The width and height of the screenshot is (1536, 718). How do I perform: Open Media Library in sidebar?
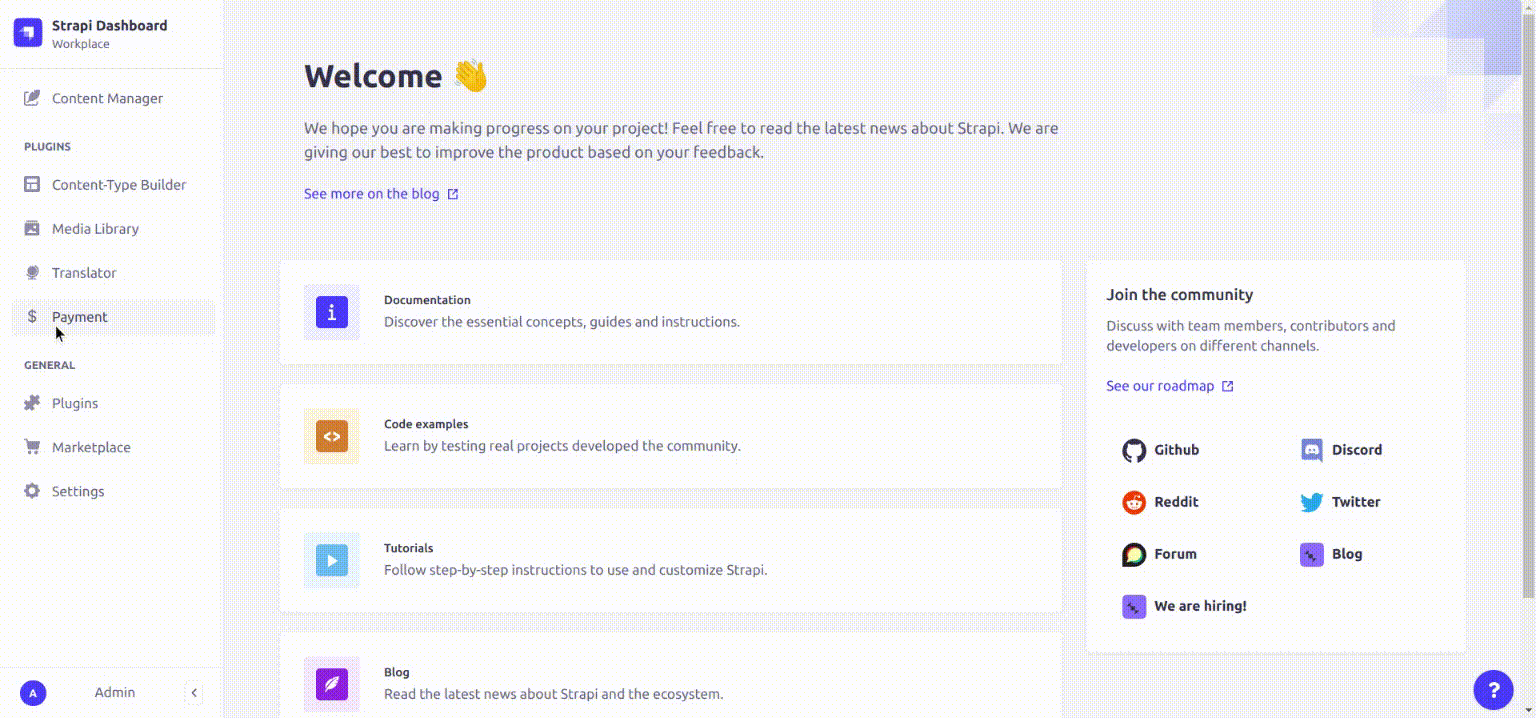click(113, 229)
